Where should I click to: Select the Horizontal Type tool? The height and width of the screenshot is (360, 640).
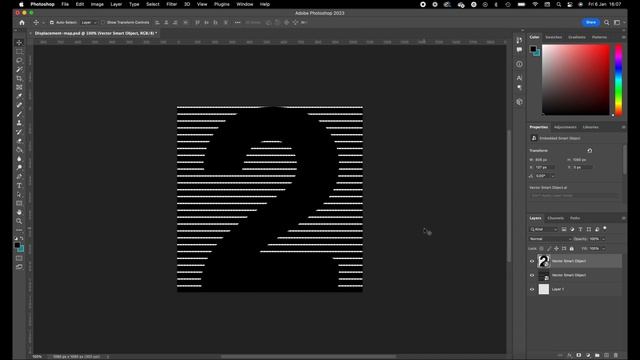(19, 186)
